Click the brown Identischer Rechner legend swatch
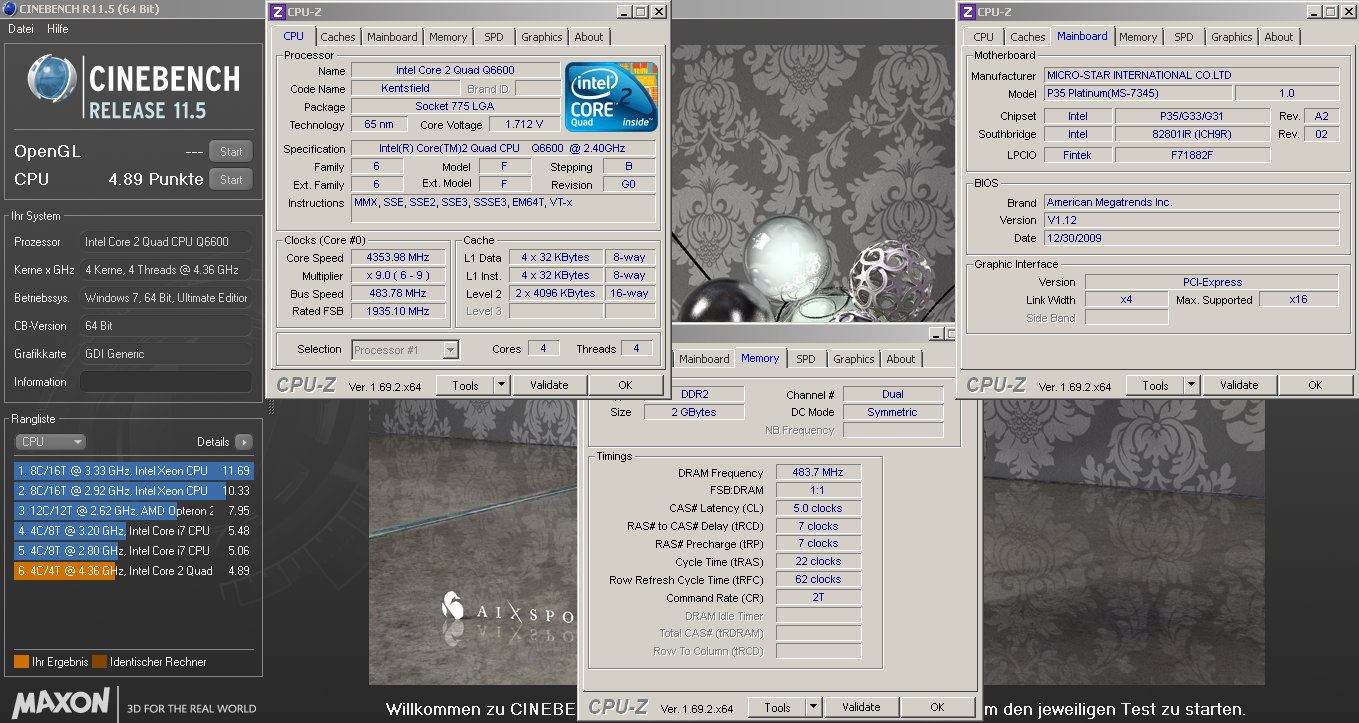The height and width of the screenshot is (723, 1359). [99, 661]
